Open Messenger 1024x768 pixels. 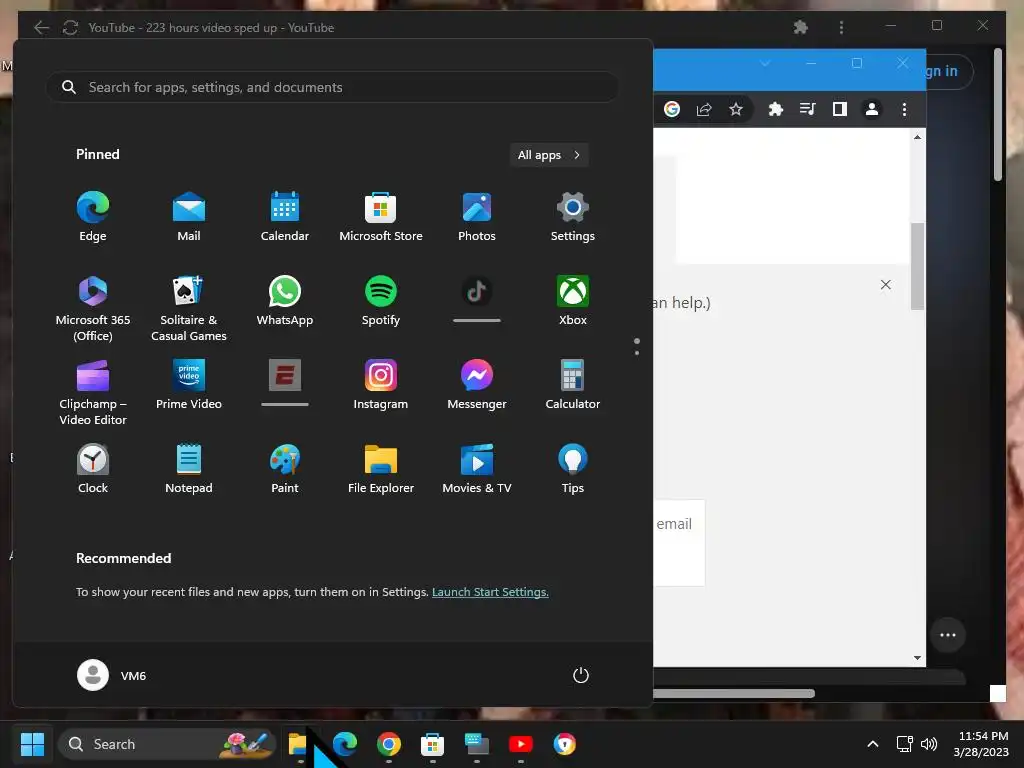(x=477, y=384)
